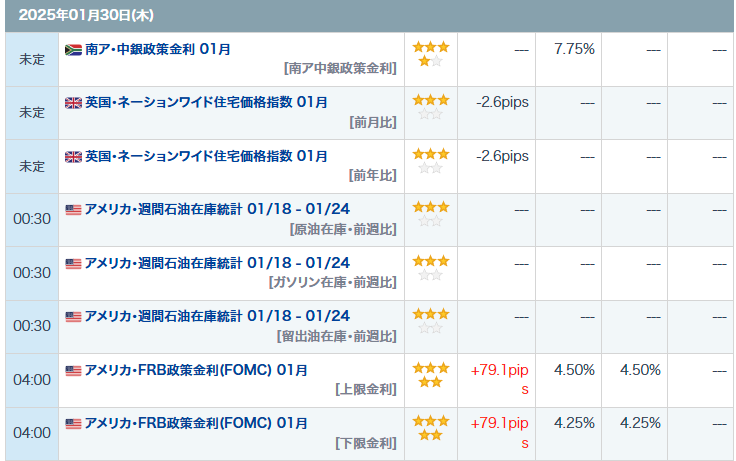736x461 pixels.
Task: Open the 週間石油在庫統計 link in the 留出油在庫 row
Action: click(217, 316)
